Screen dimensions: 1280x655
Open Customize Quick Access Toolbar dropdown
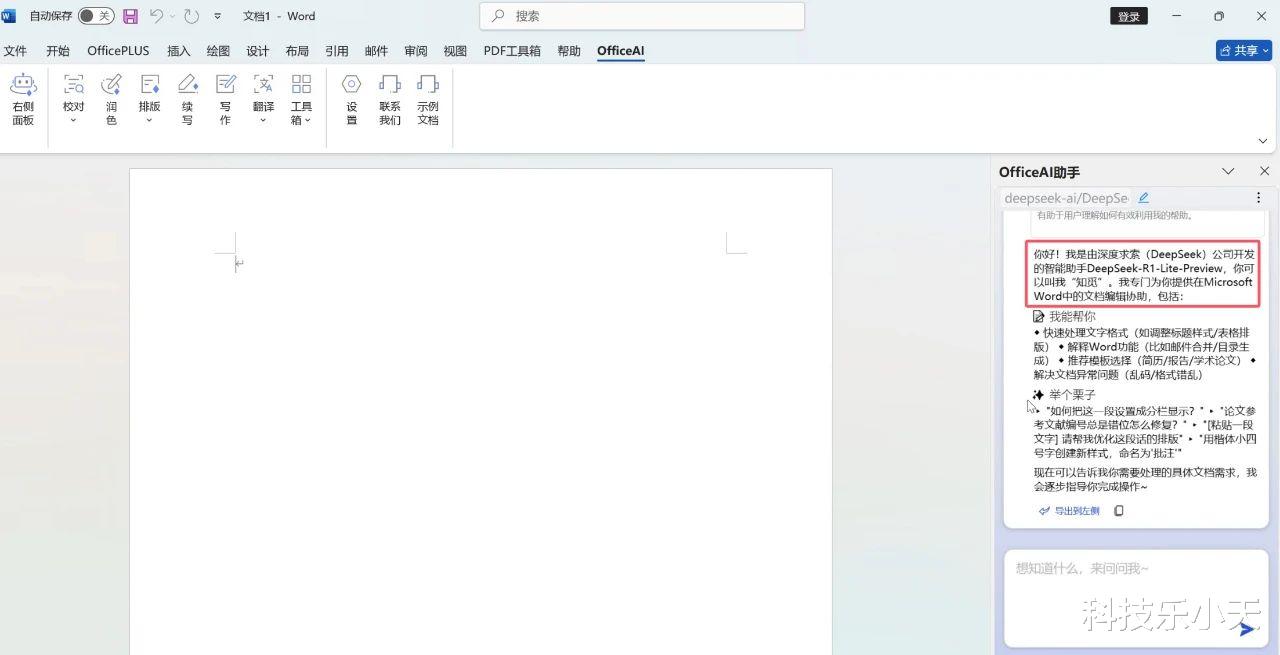(218, 16)
